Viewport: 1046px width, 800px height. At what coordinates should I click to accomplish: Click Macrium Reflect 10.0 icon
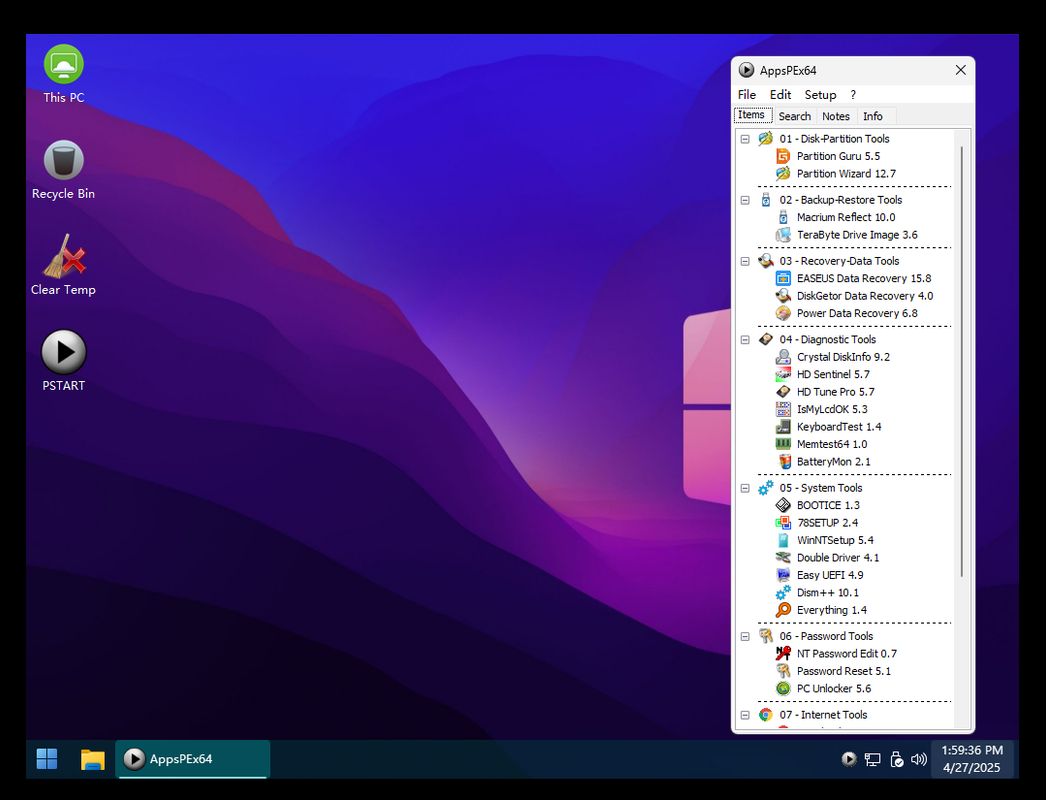(783, 218)
